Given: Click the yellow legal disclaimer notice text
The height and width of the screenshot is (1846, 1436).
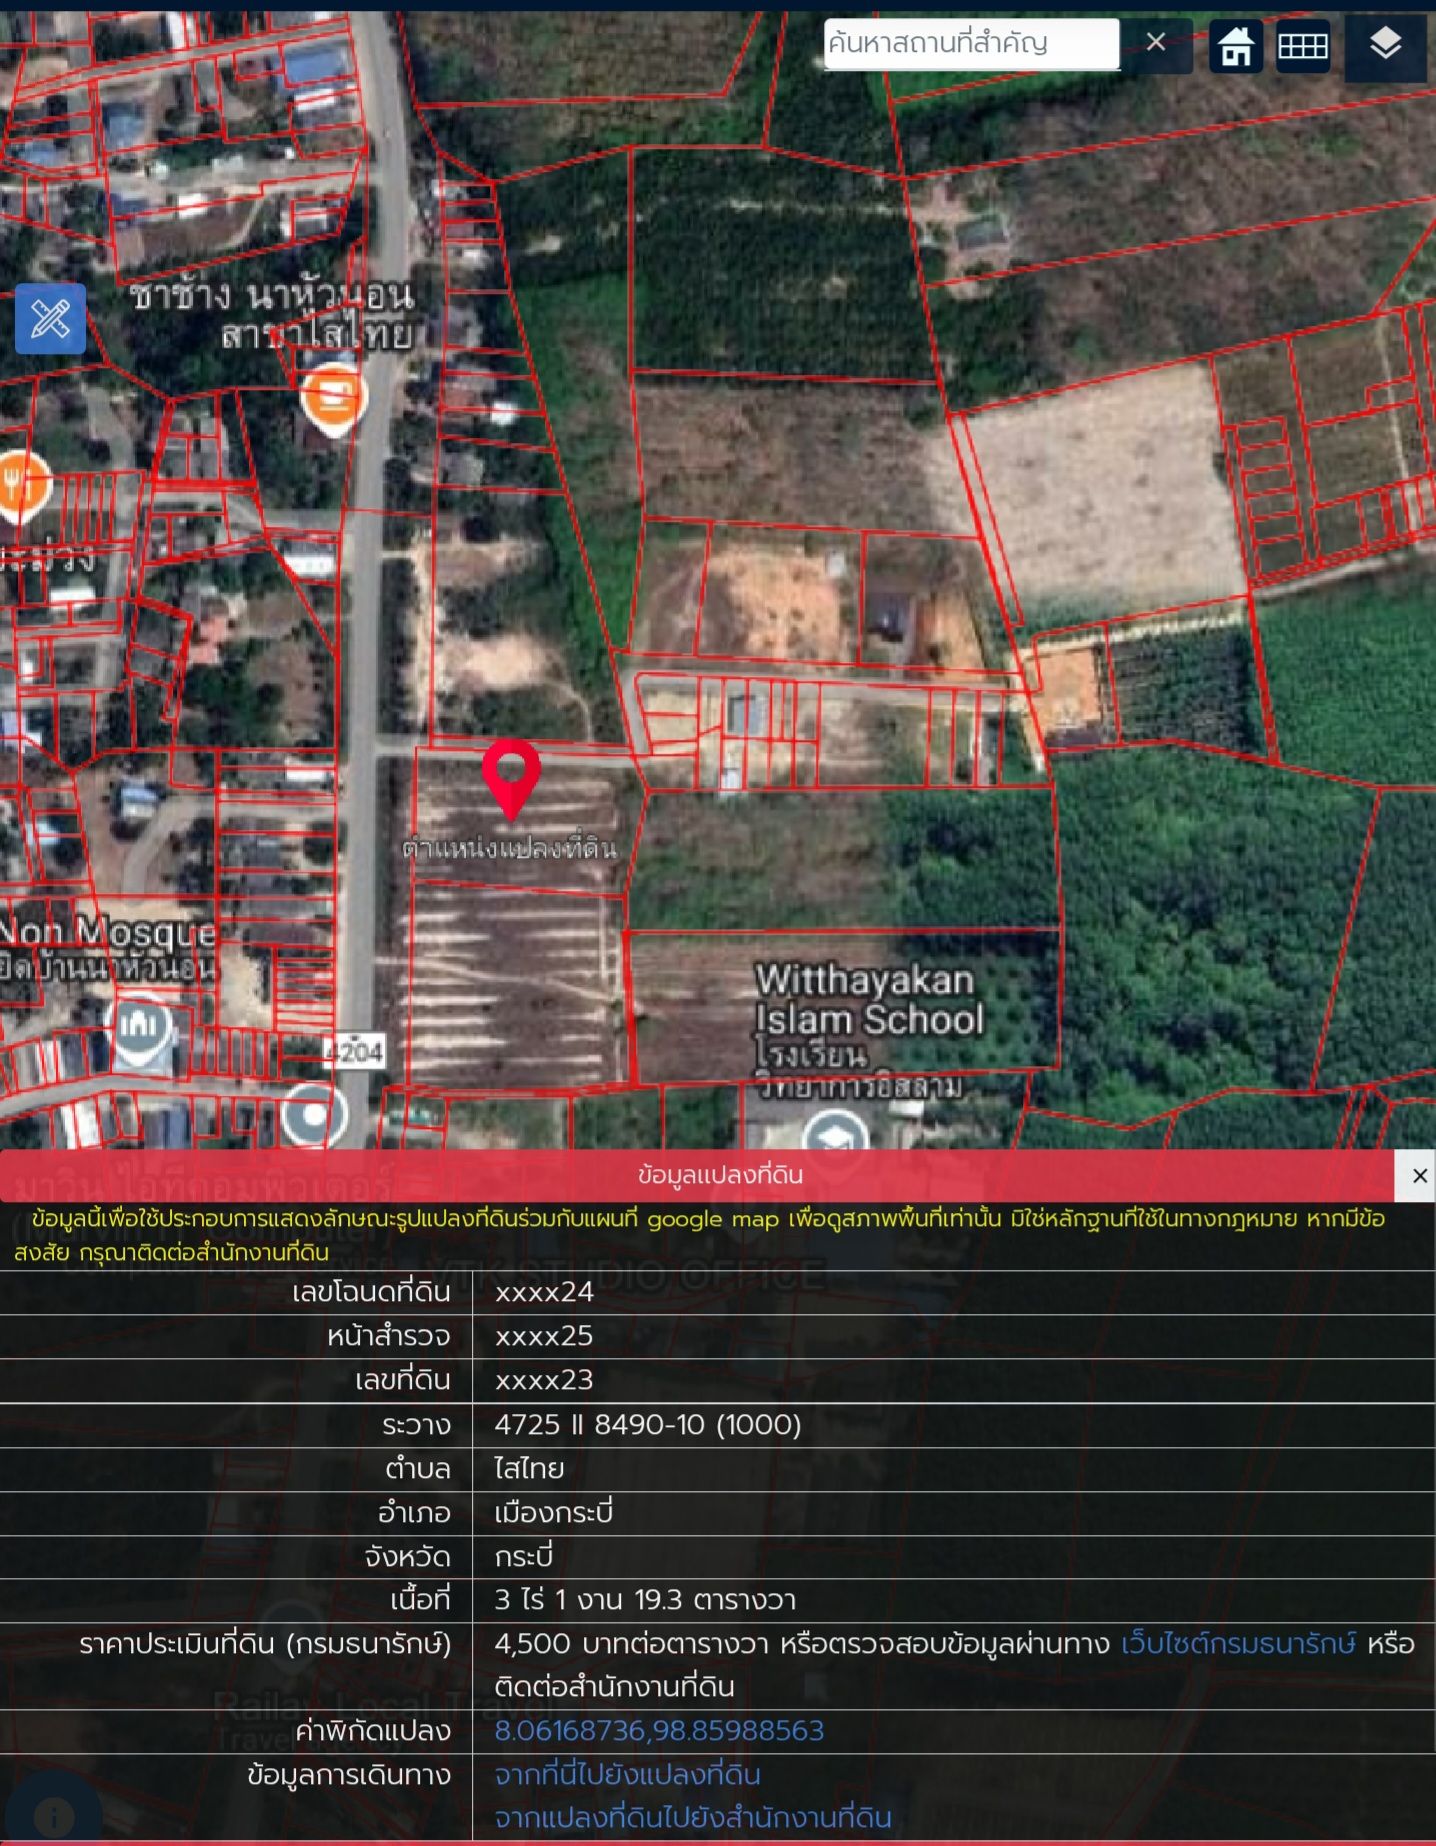Looking at the screenshot, I should (700, 1235).
